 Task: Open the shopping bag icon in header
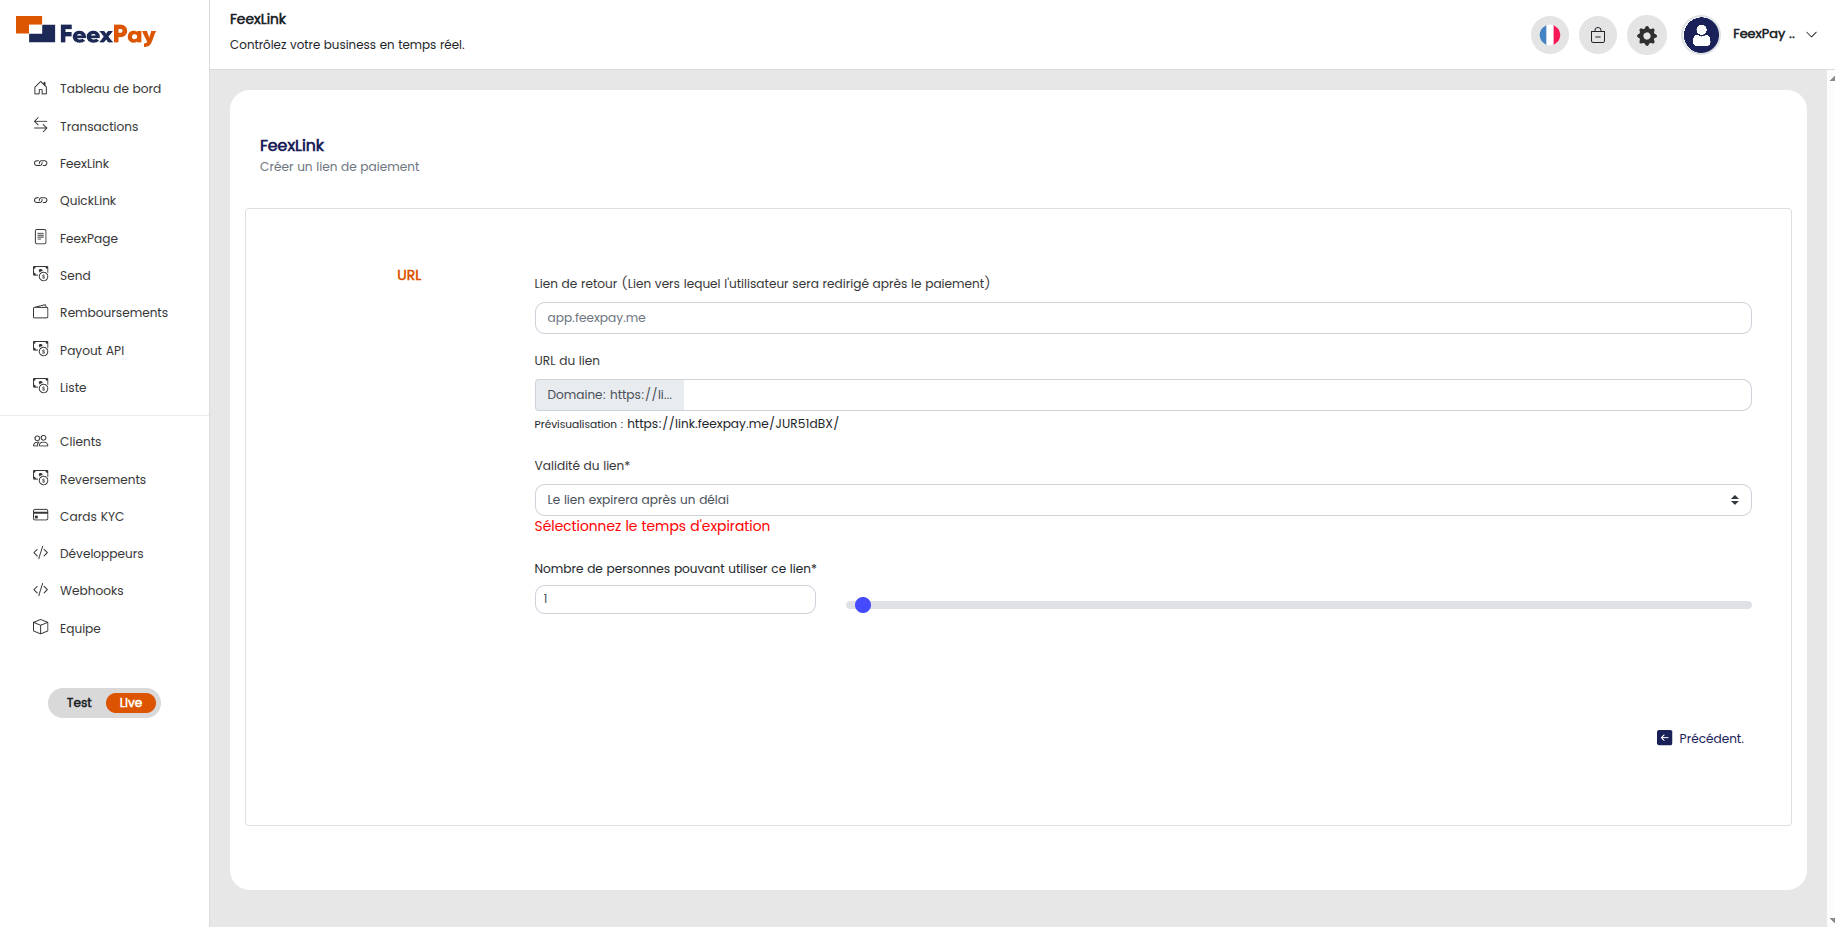point(1598,35)
